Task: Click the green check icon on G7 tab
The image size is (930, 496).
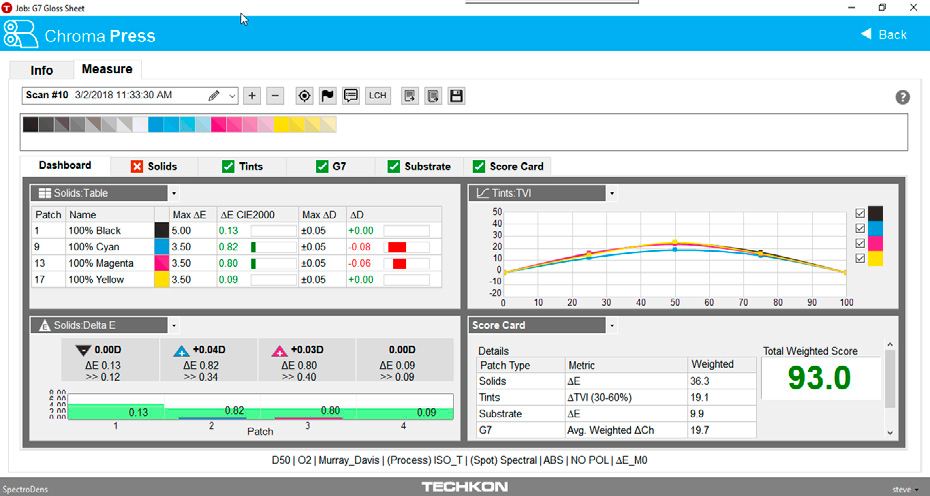Action: coord(322,167)
